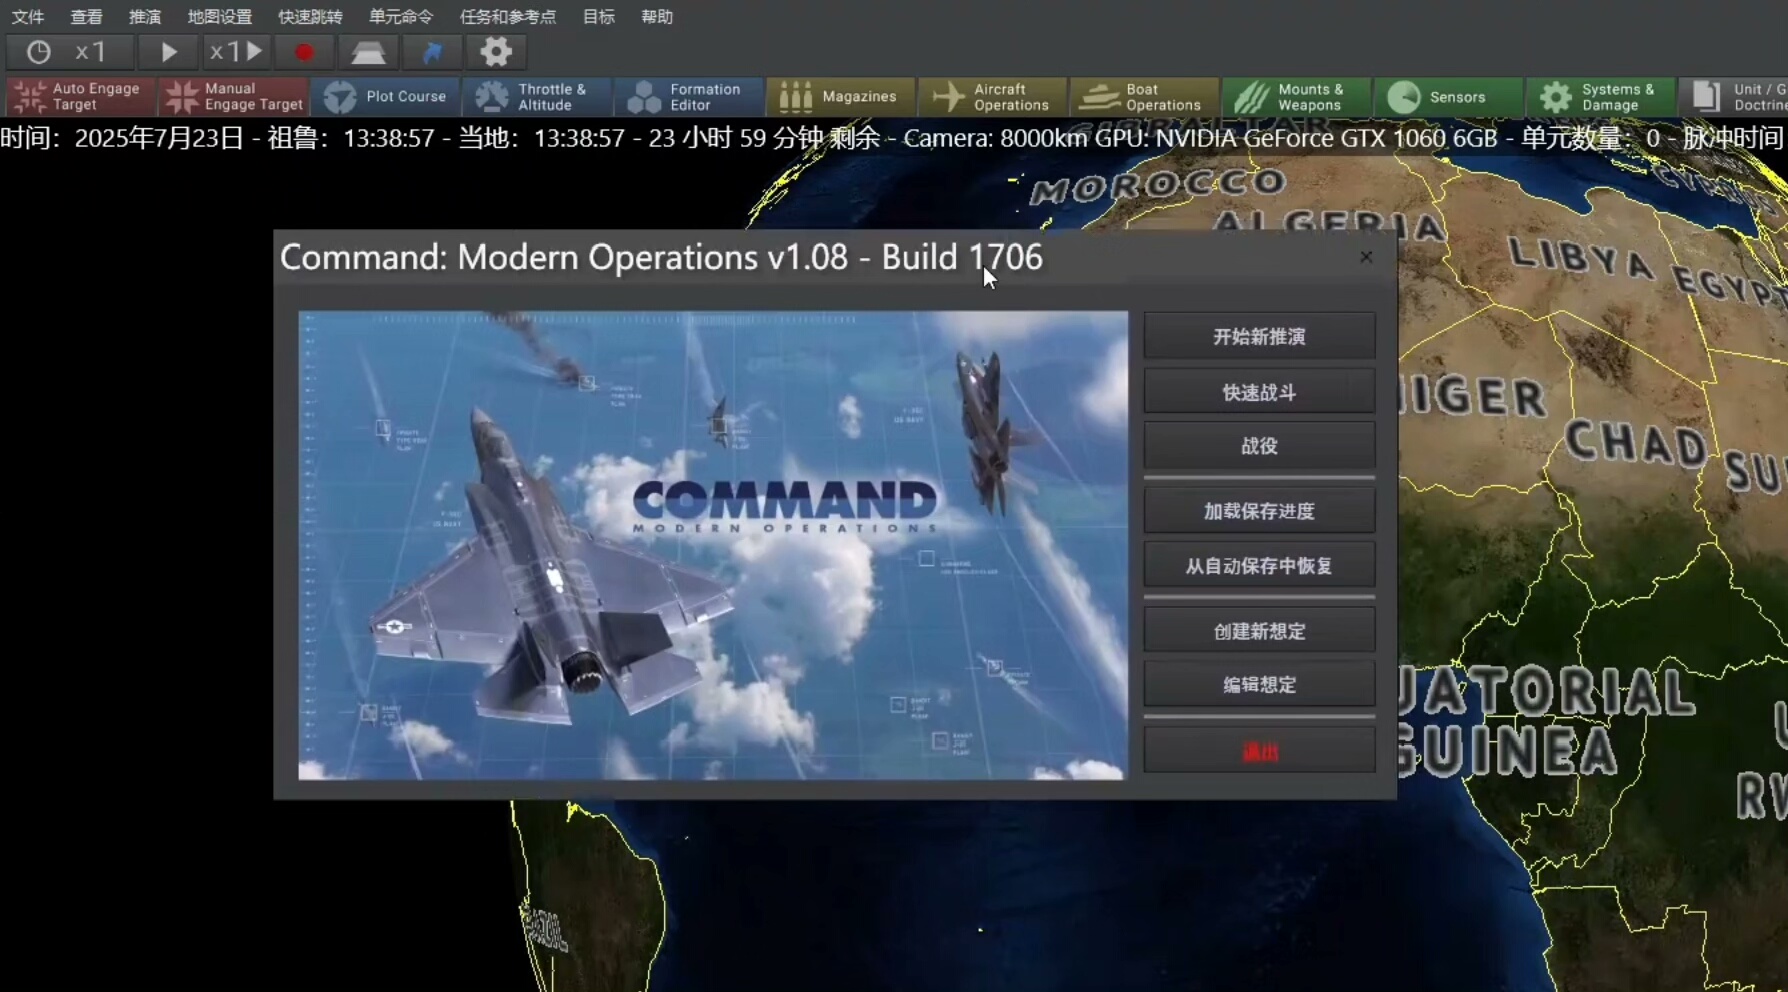The width and height of the screenshot is (1788, 992).
Task: Open the Magazines panel
Action: pyautogui.click(x=841, y=97)
